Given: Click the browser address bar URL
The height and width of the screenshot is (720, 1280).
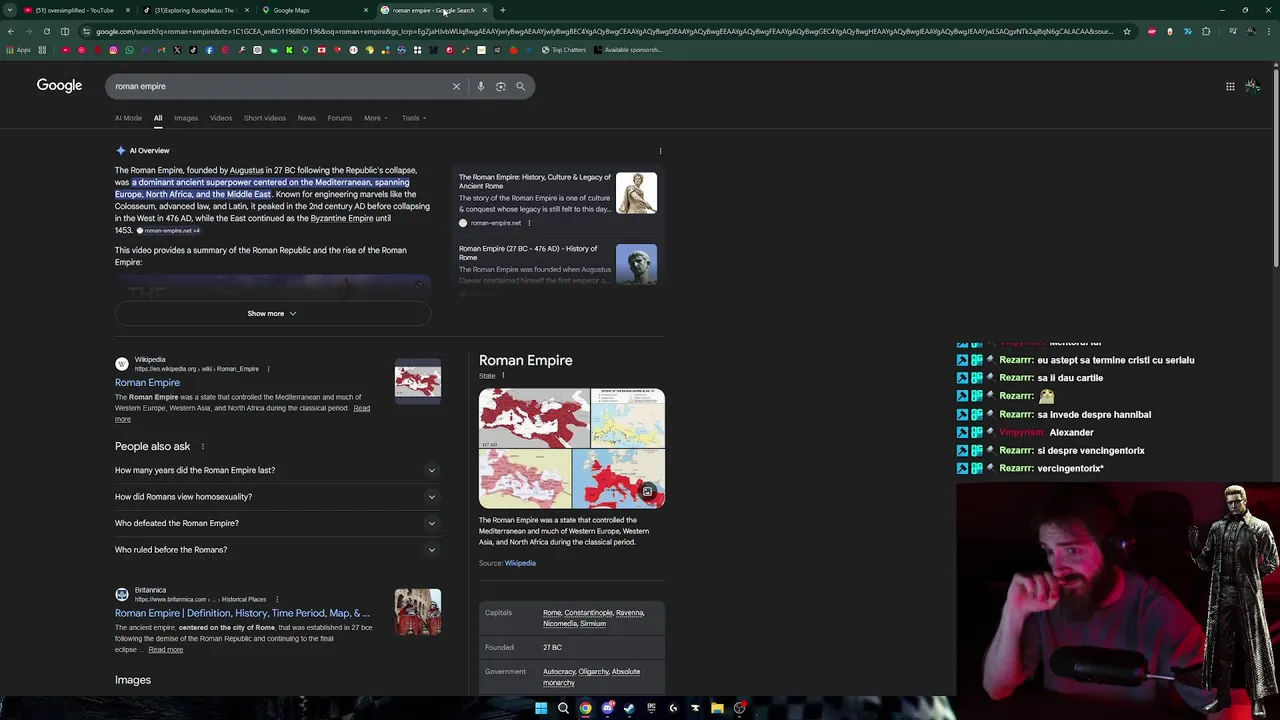Looking at the screenshot, I should pos(605,31).
